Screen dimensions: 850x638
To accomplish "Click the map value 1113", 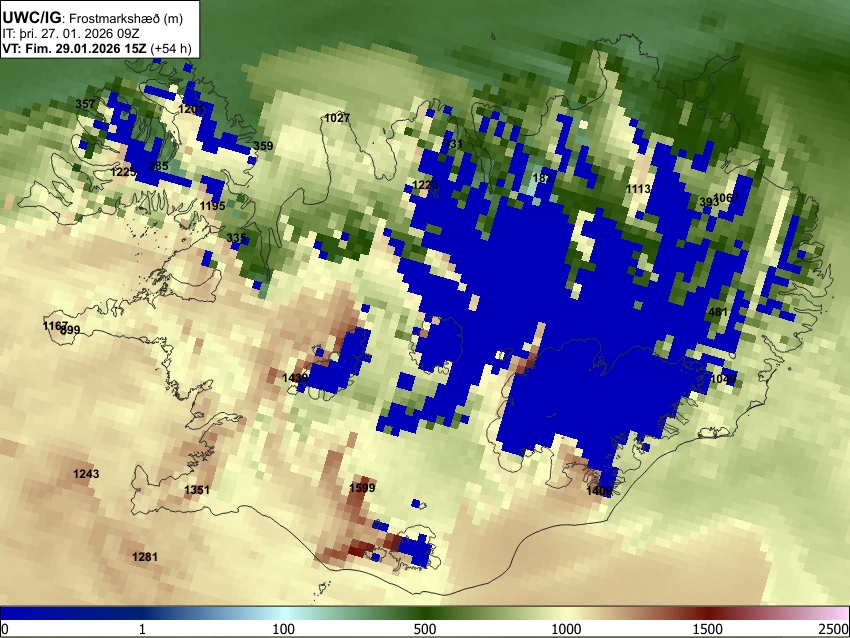I will coord(639,189).
